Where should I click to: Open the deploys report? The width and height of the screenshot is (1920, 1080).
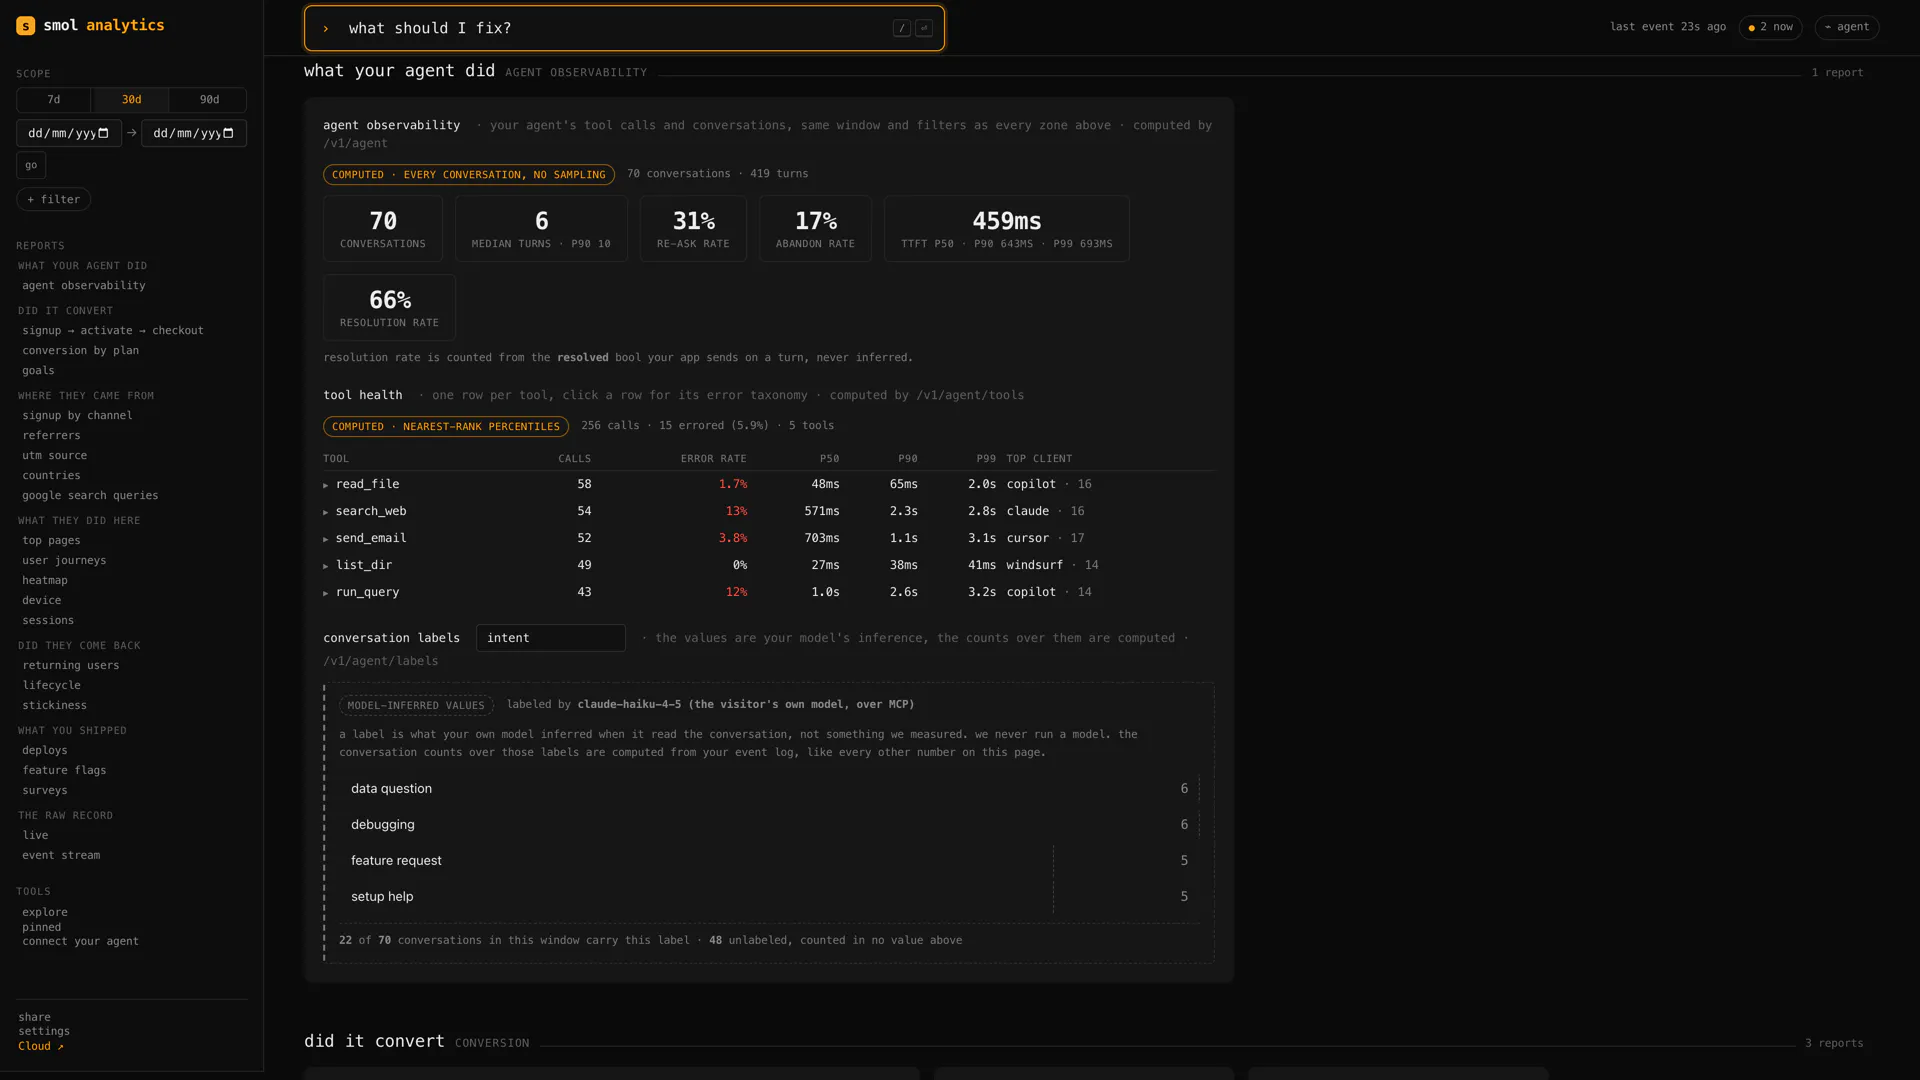click(45, 751)
